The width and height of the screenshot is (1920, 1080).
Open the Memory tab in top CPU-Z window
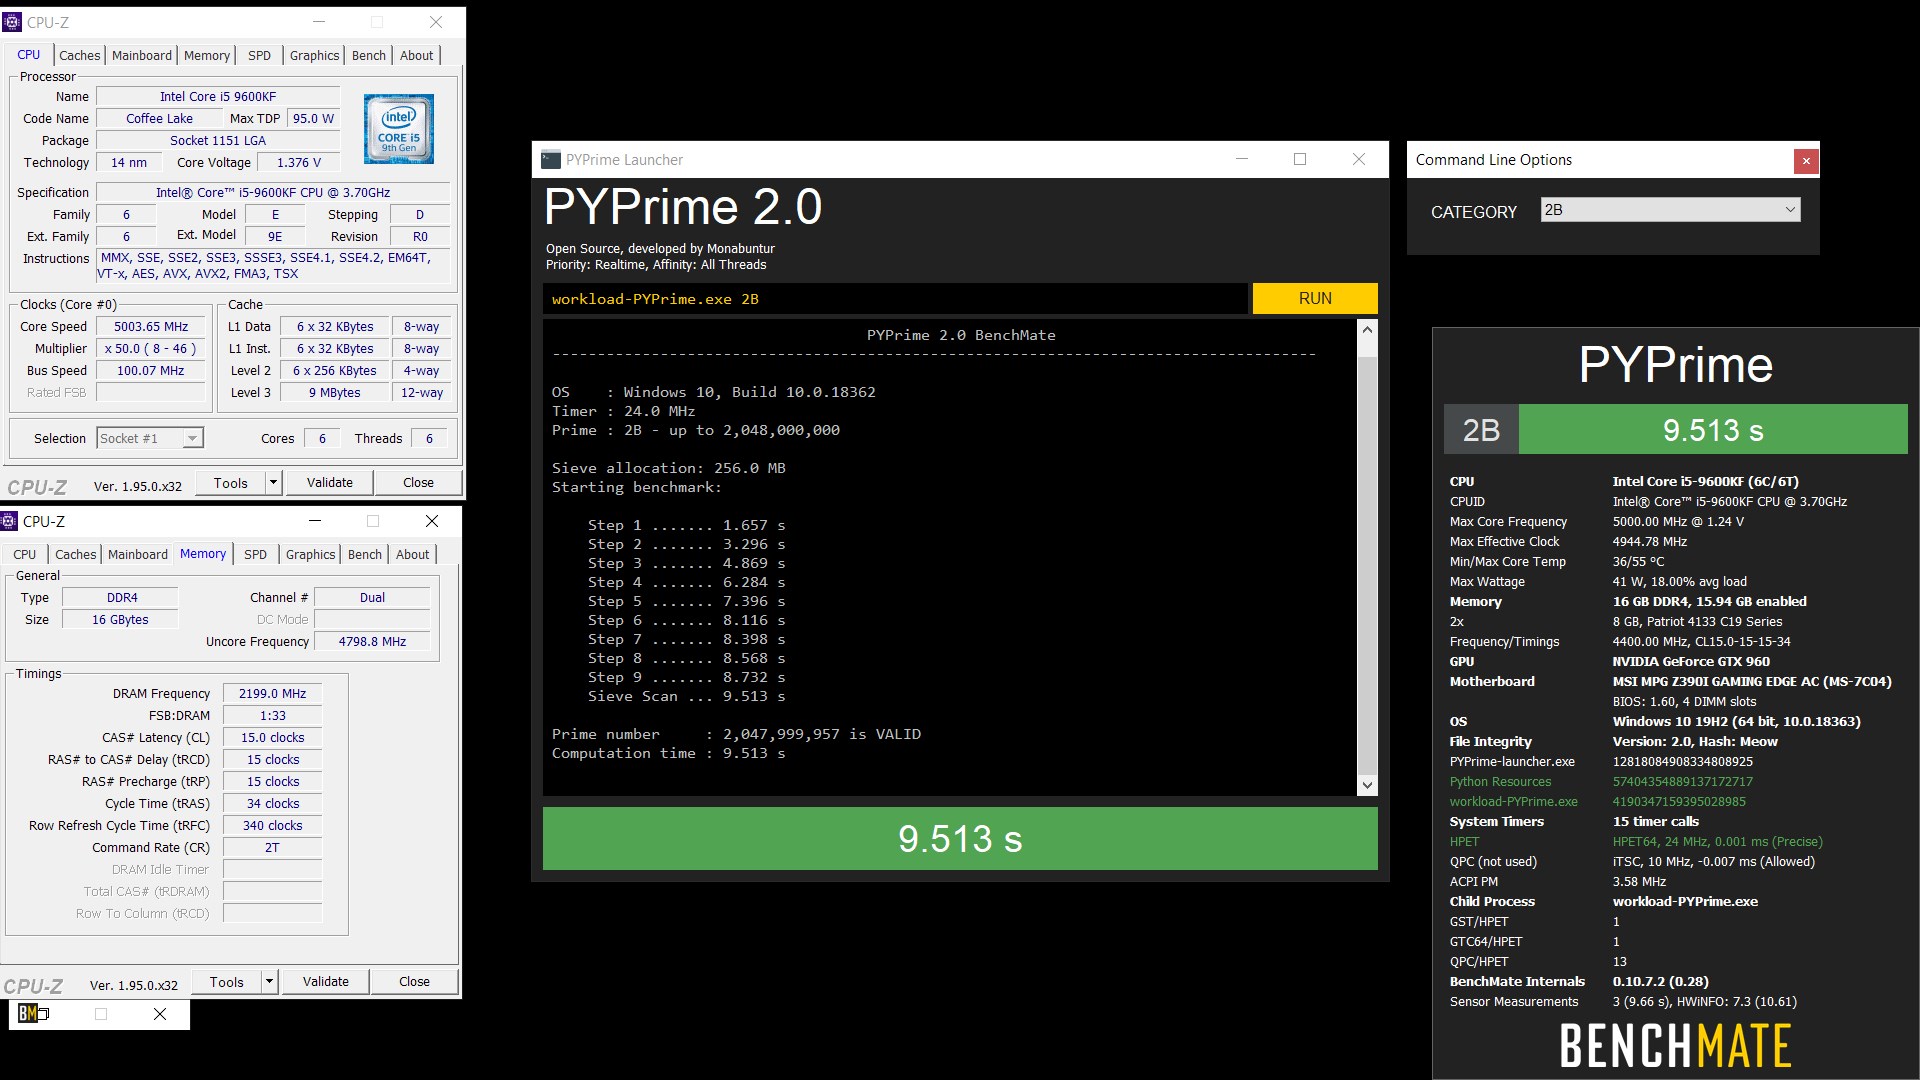(x=207, y=56)
